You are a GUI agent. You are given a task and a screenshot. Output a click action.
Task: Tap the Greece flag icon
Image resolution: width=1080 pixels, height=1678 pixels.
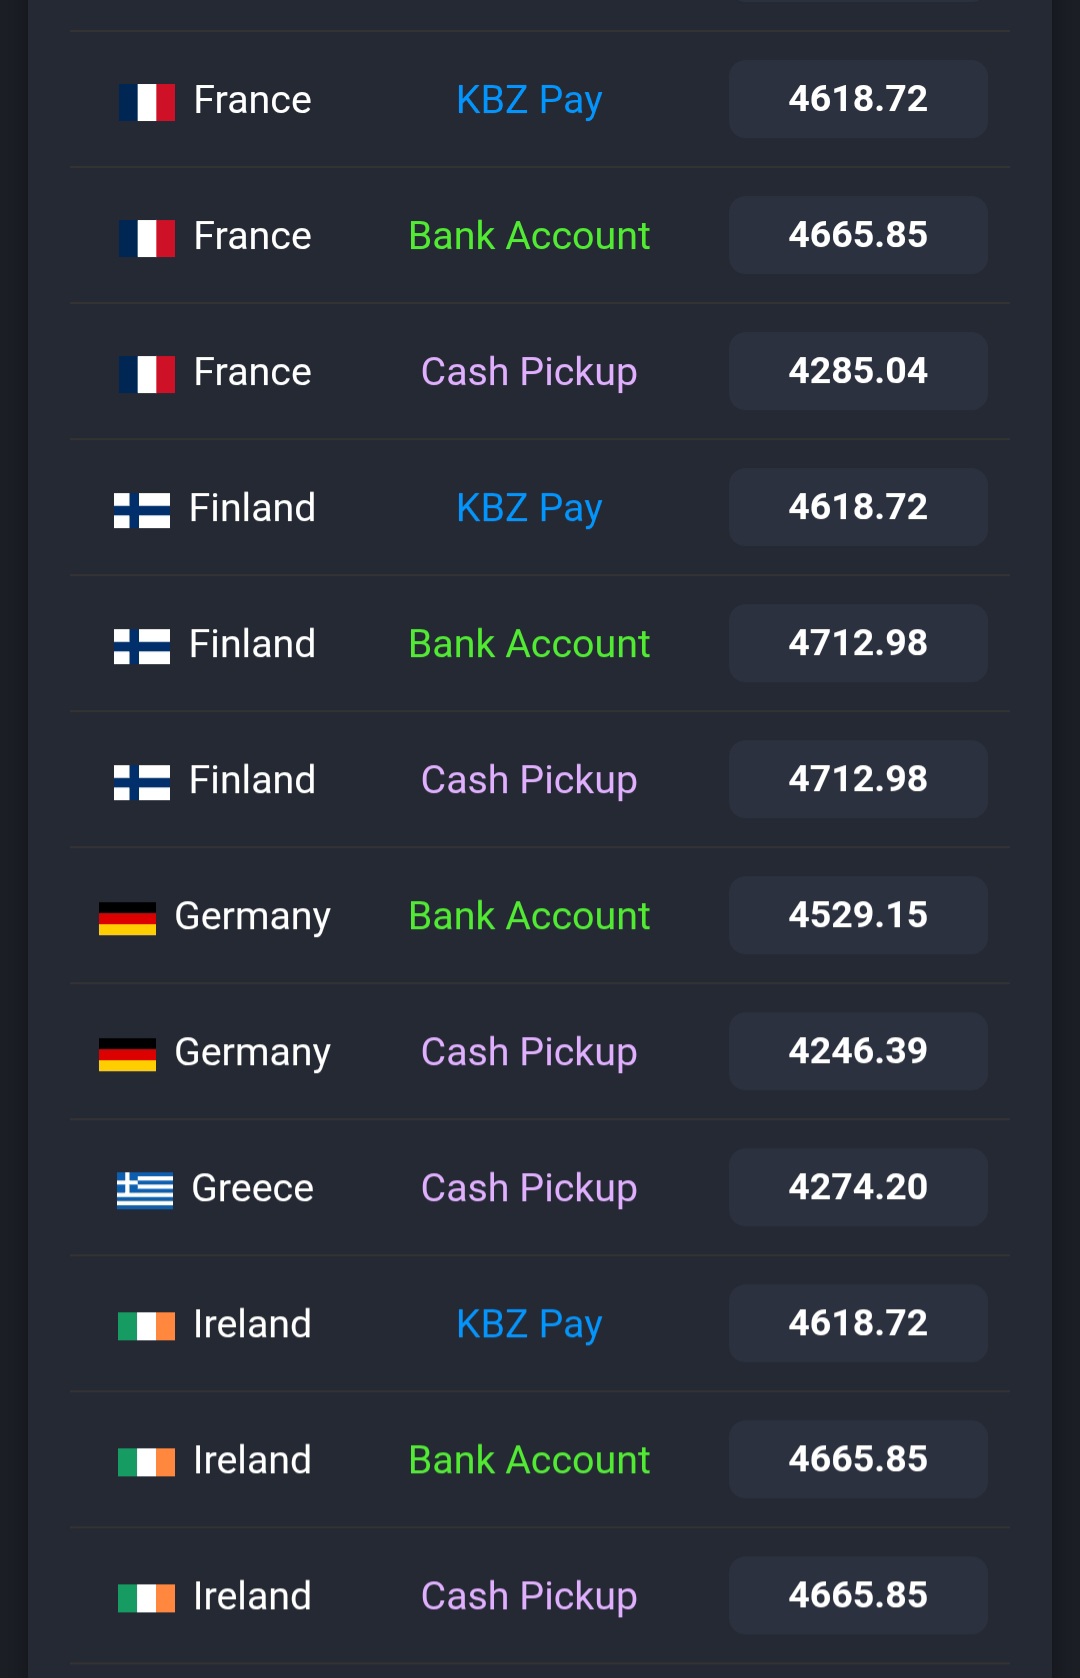tap(145, 1189)
